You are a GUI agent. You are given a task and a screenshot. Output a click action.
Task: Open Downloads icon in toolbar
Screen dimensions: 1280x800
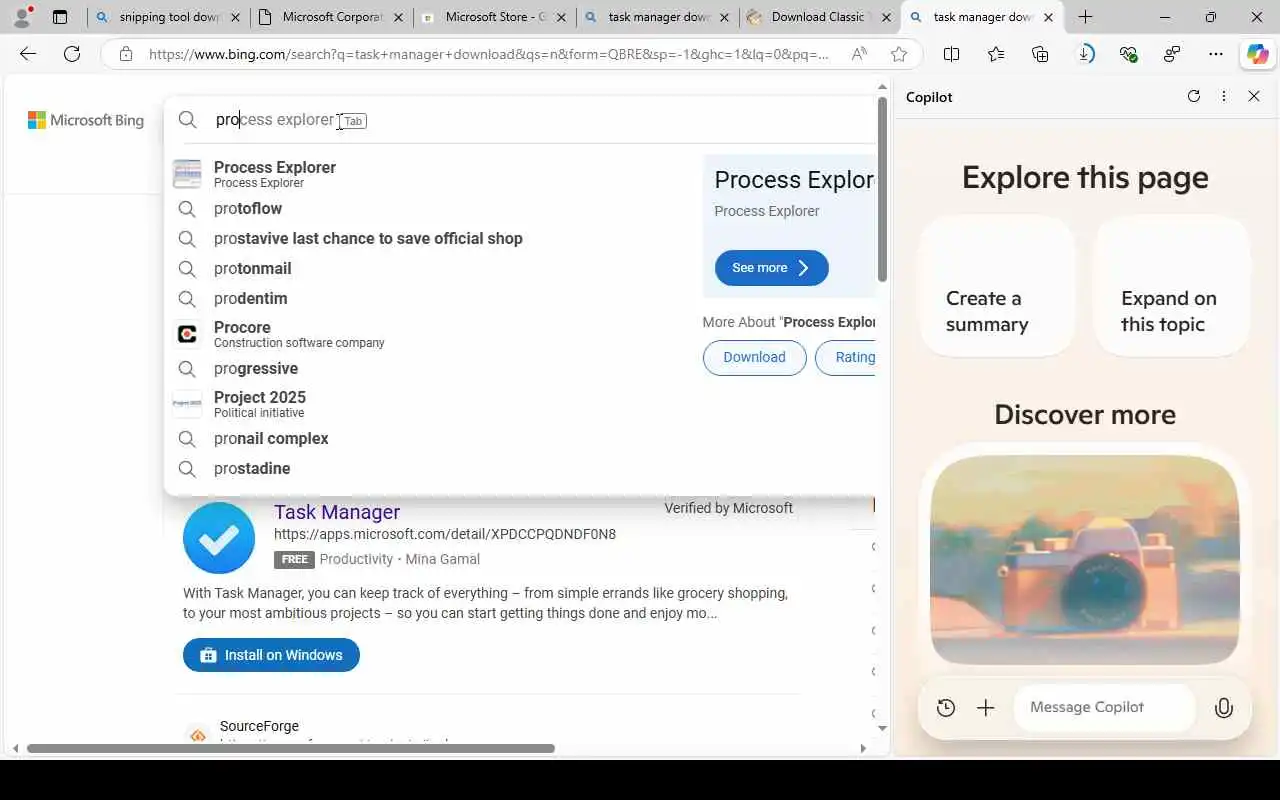tap(1085, 54)
